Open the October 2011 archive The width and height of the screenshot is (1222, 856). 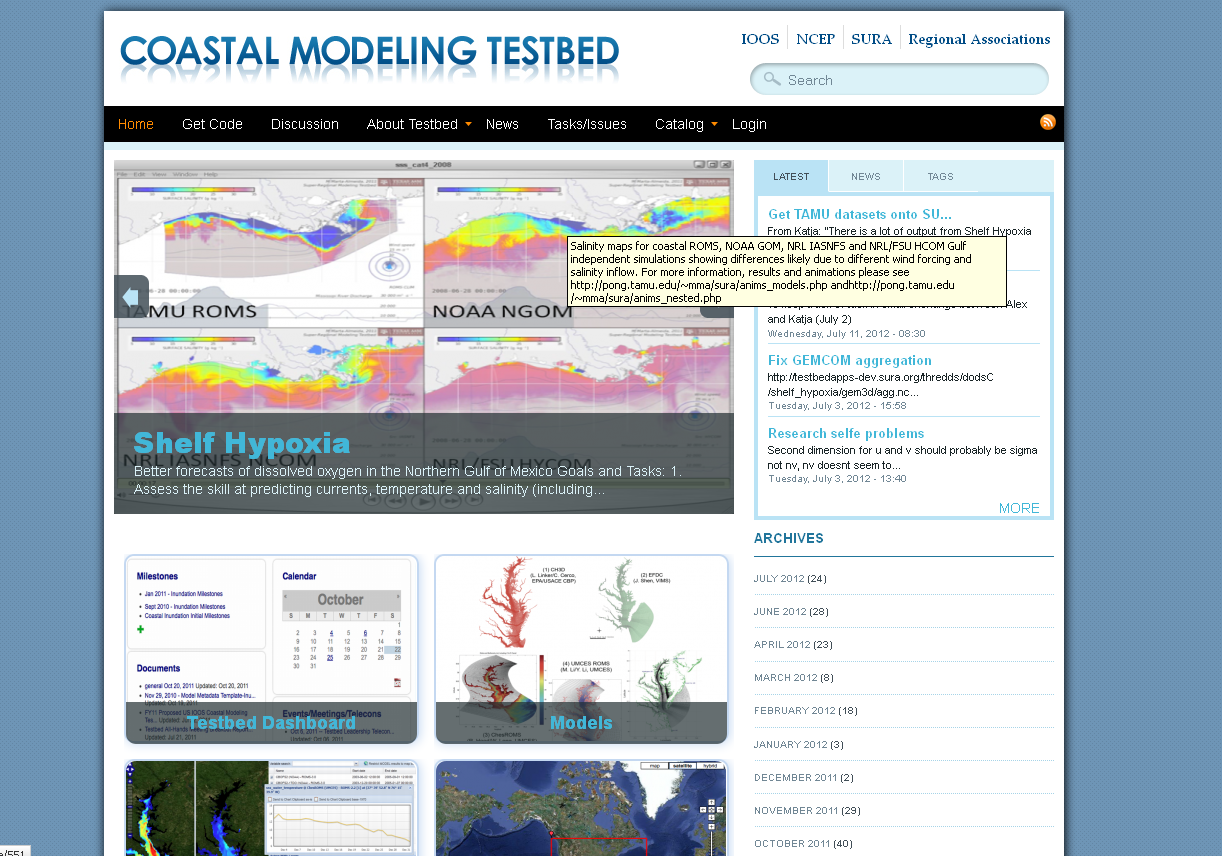(792, 843)
